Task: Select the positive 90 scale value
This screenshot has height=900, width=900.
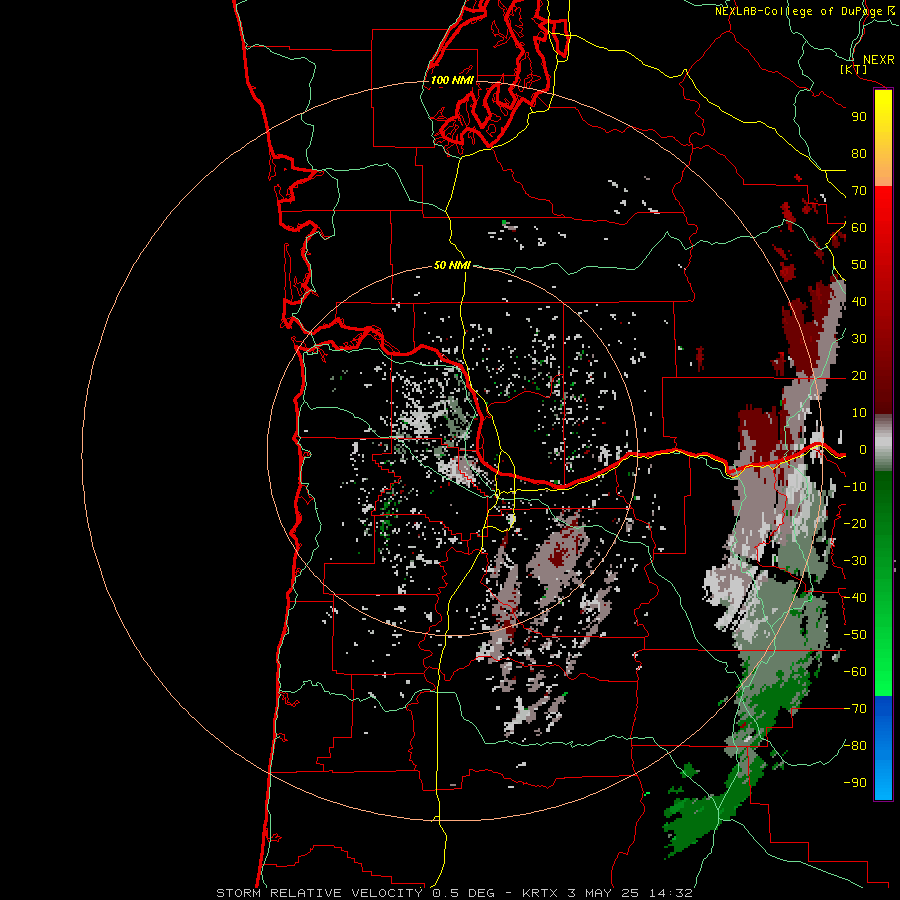Action: coord(859,117)
